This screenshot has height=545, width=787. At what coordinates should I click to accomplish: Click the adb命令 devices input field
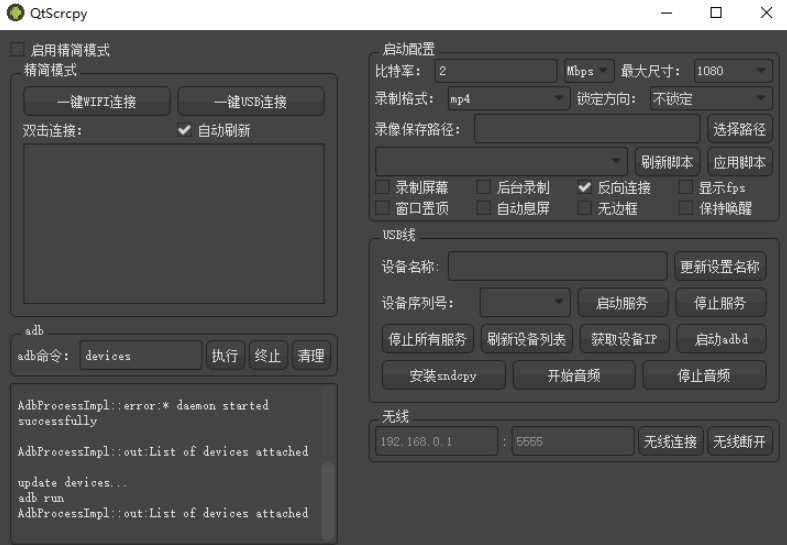coord(141,355)
